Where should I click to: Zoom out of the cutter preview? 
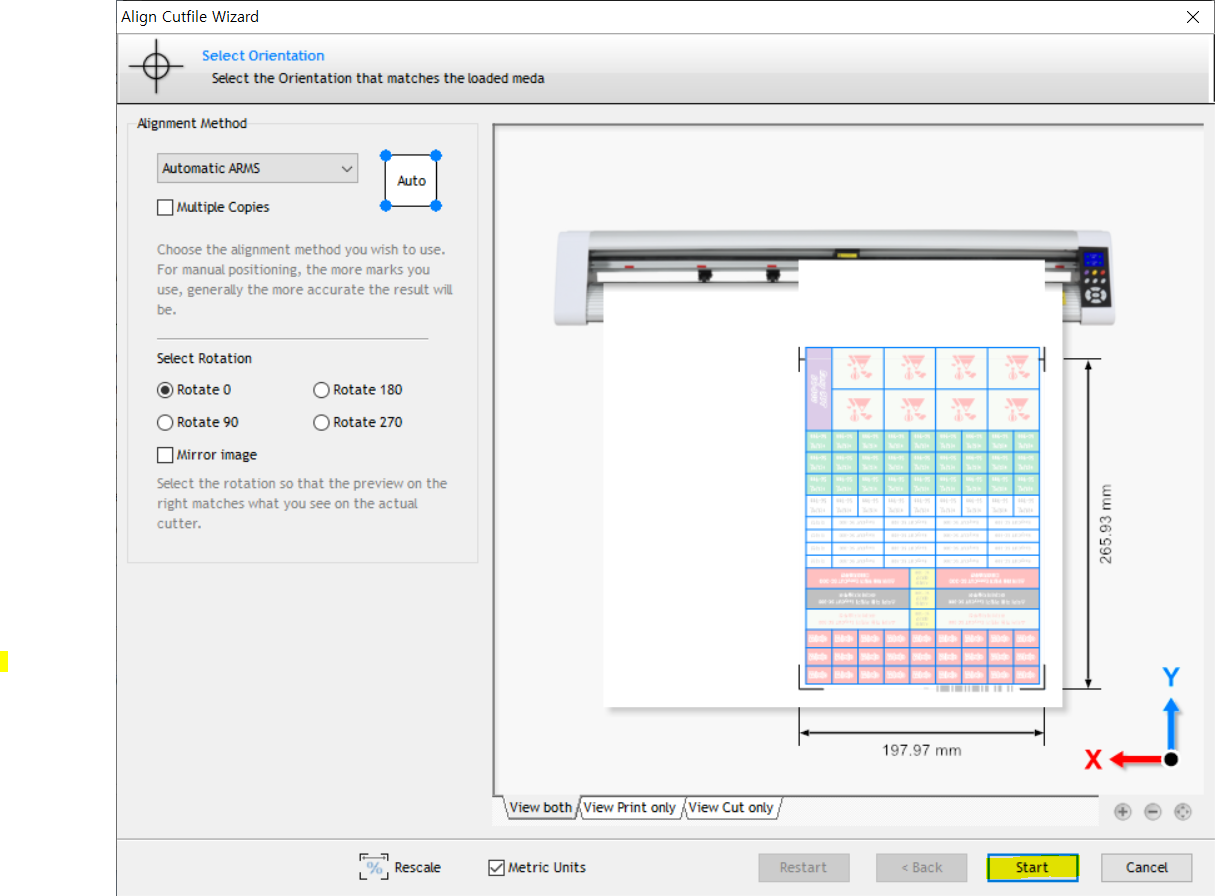[1152, 812]
